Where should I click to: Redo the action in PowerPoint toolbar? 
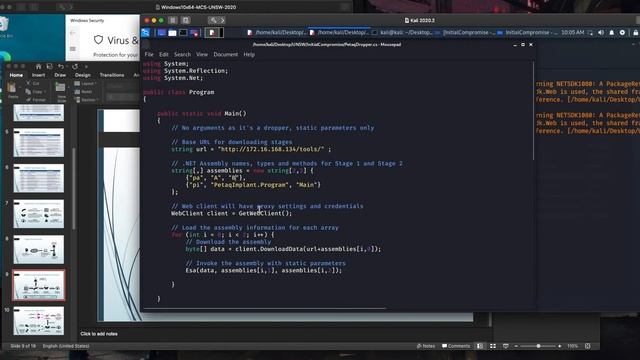click(x=75, y=66)
